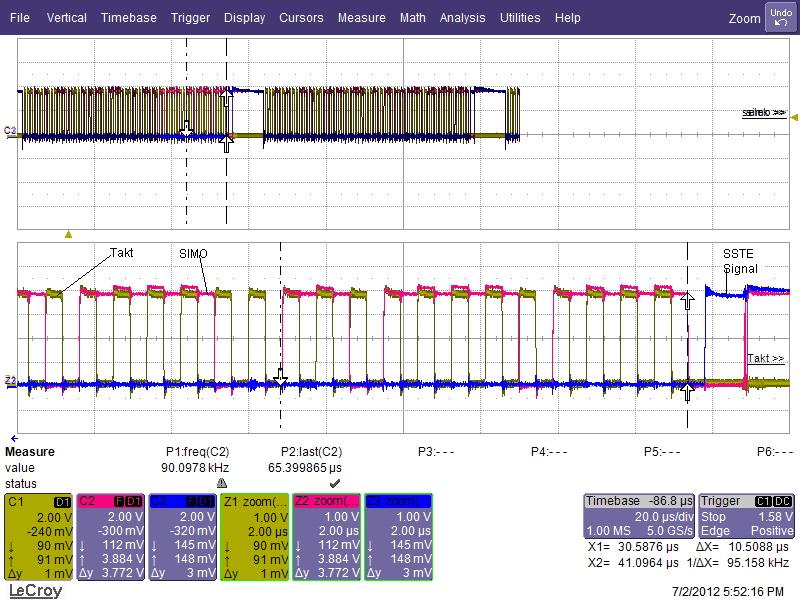The height and width of the screenshot is (600, 800).
Task: Open the Display menu
Action: [244, 17]
